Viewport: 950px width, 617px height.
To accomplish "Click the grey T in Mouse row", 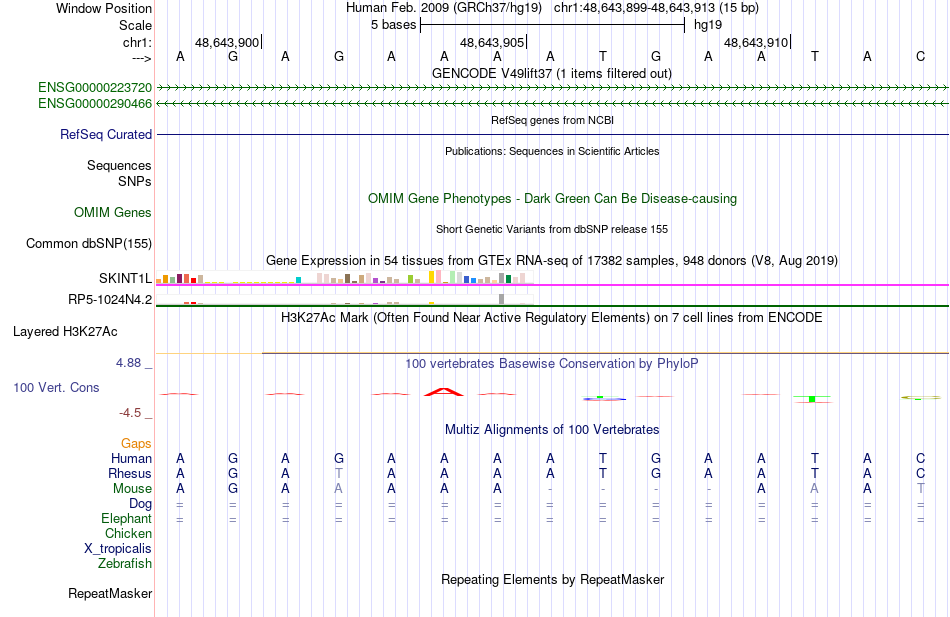I will click(921, 489).
